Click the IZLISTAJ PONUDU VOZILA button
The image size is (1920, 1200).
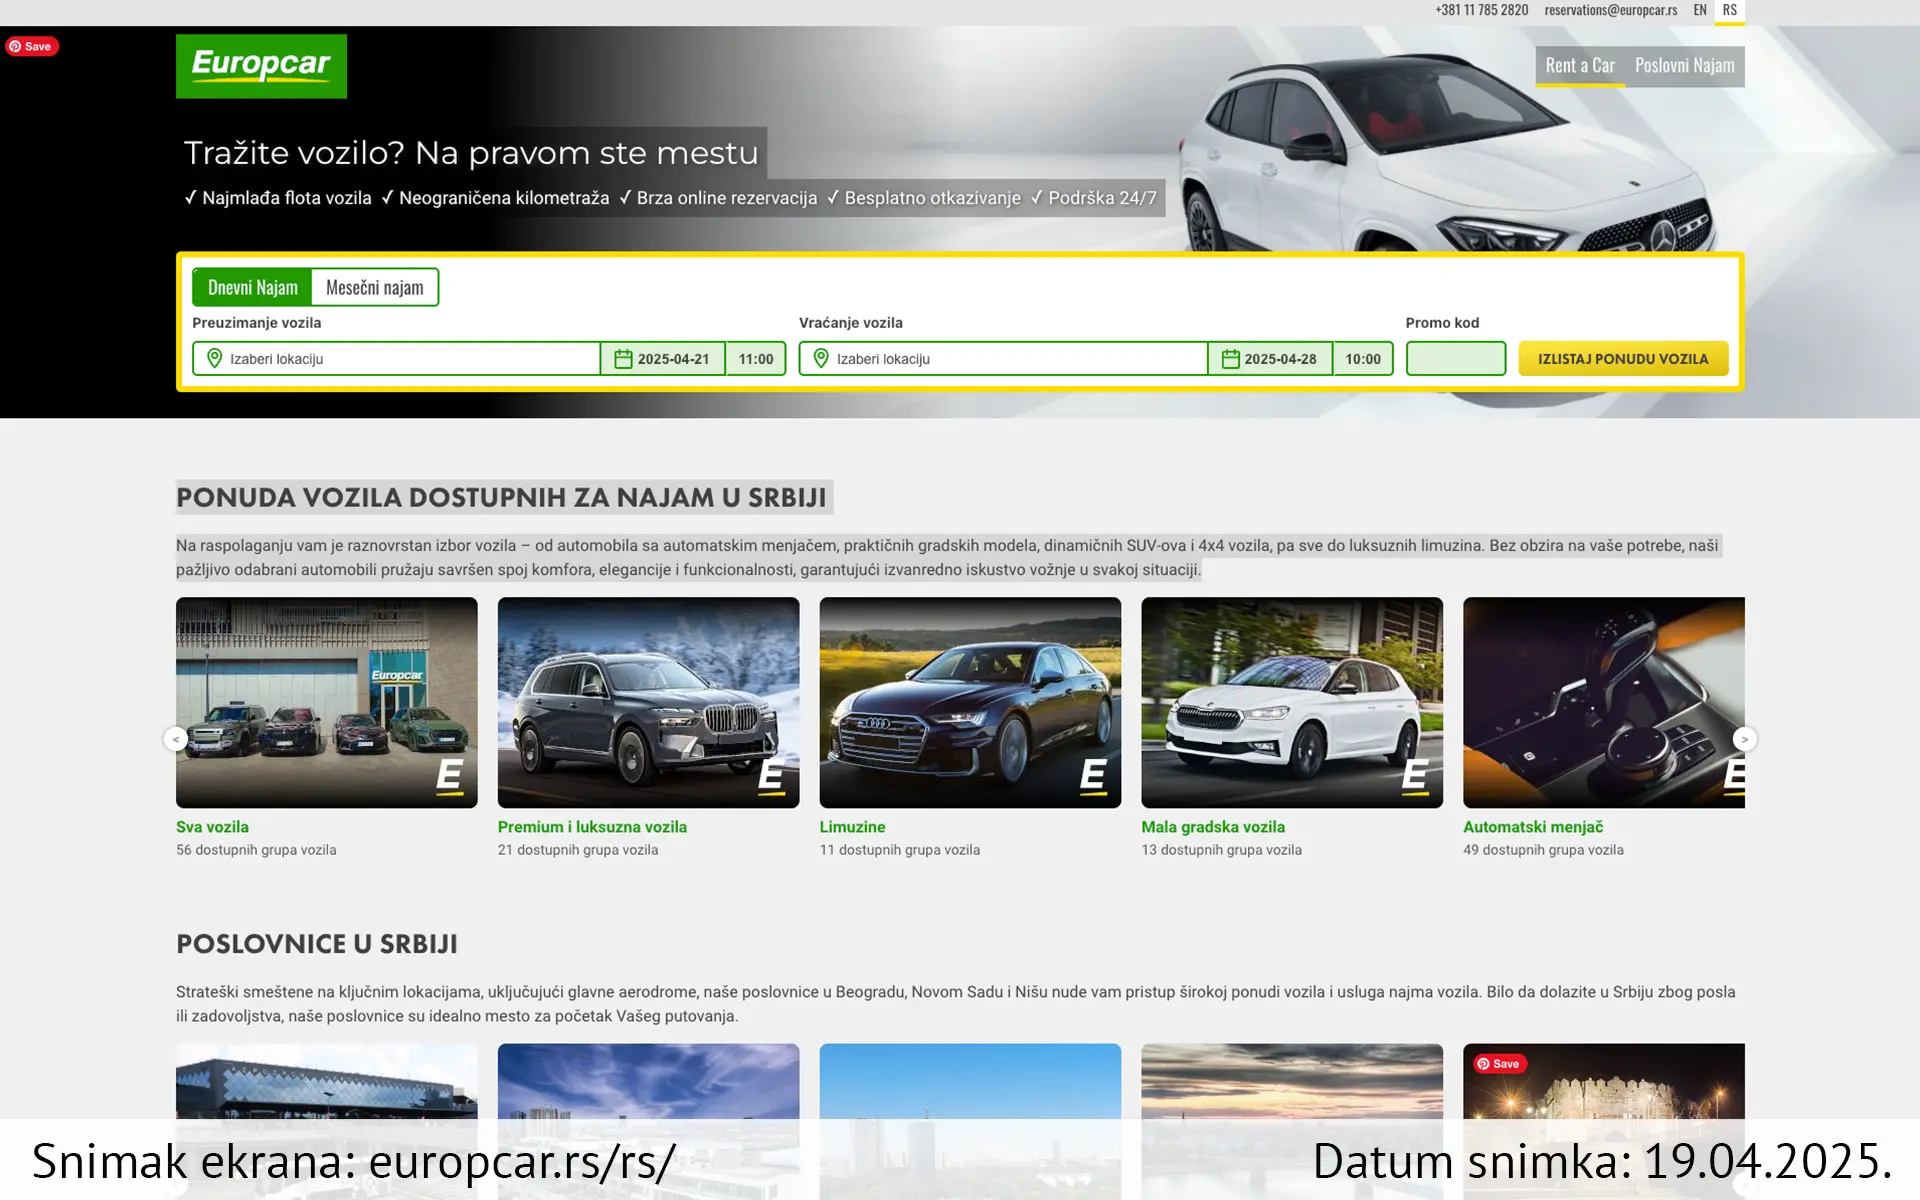coord(1623,358)
